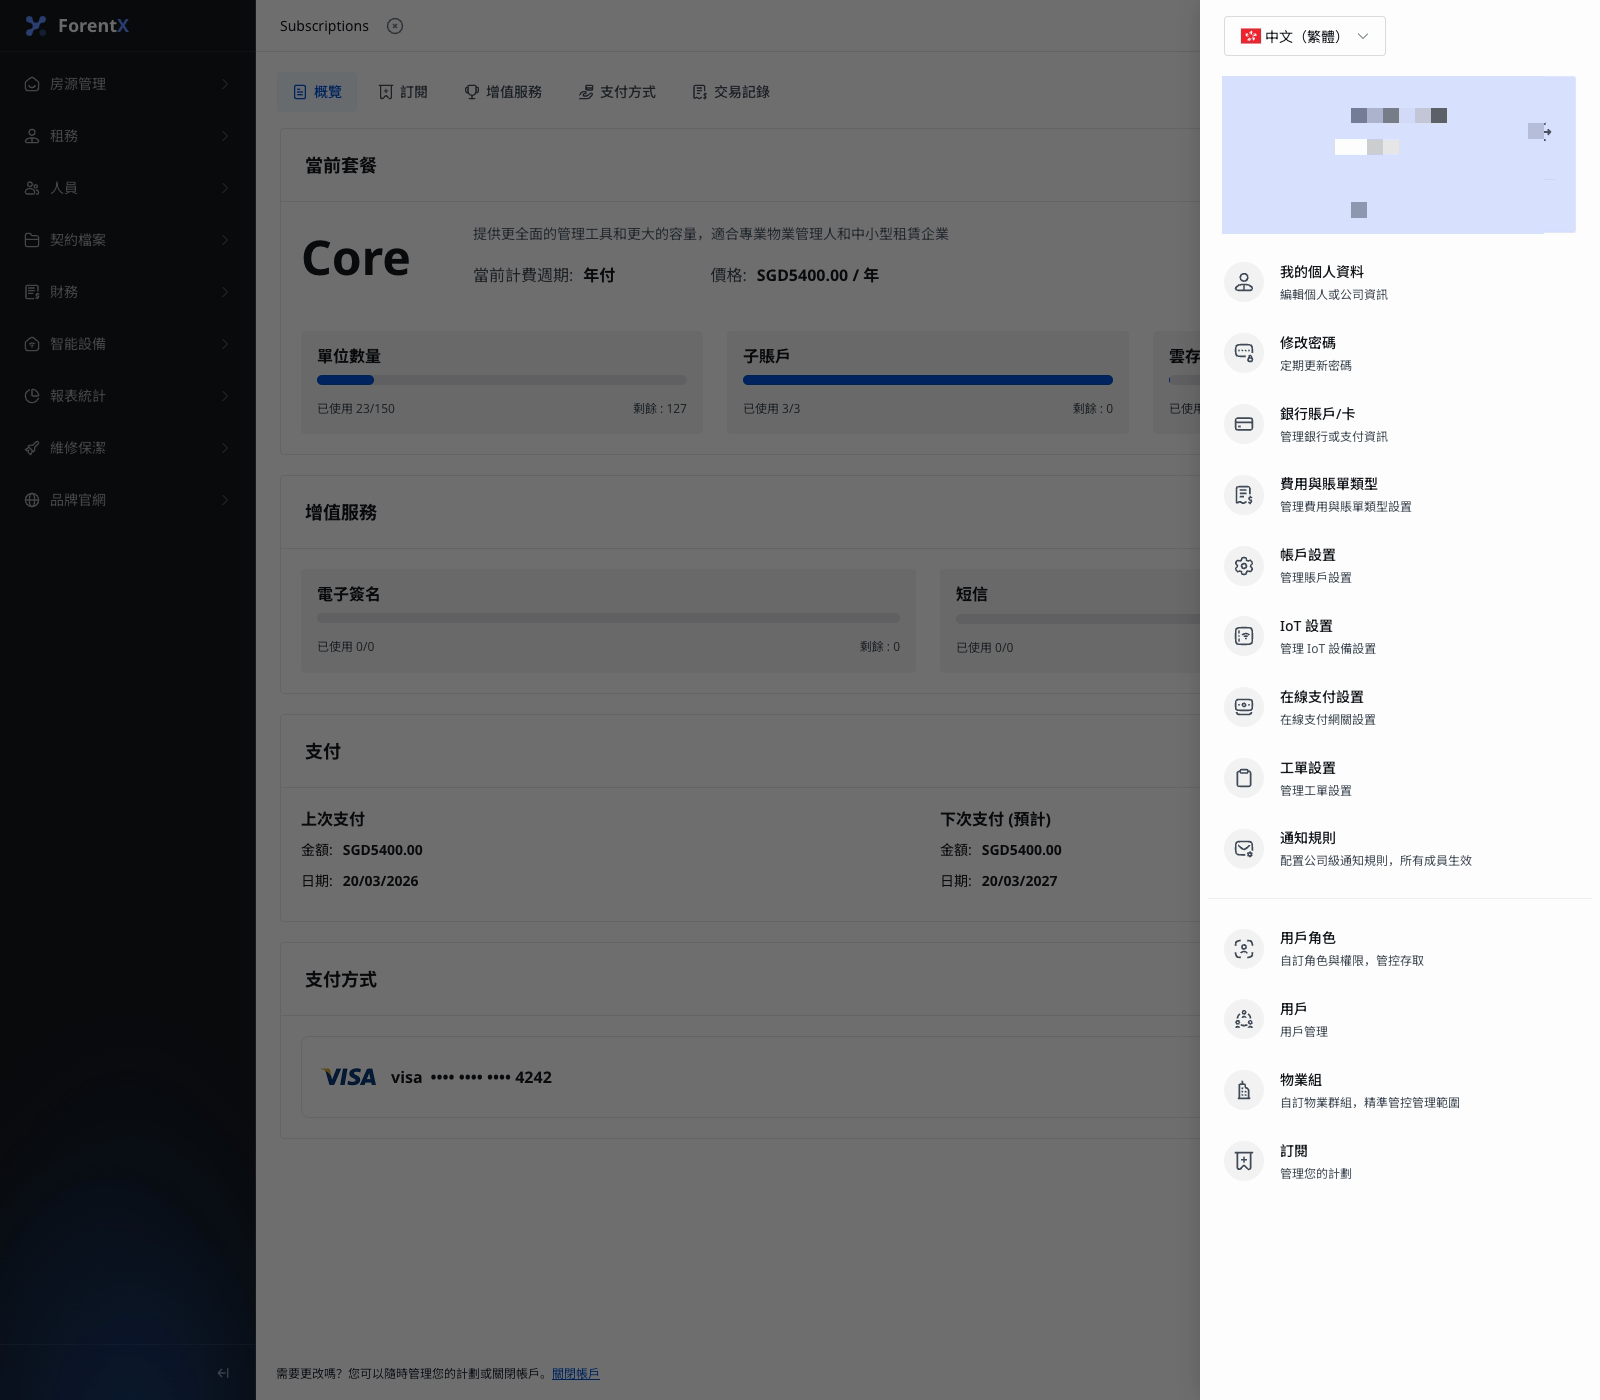
Task: Open the 用戶 user management icon
Action: tap(1244, 1020)
